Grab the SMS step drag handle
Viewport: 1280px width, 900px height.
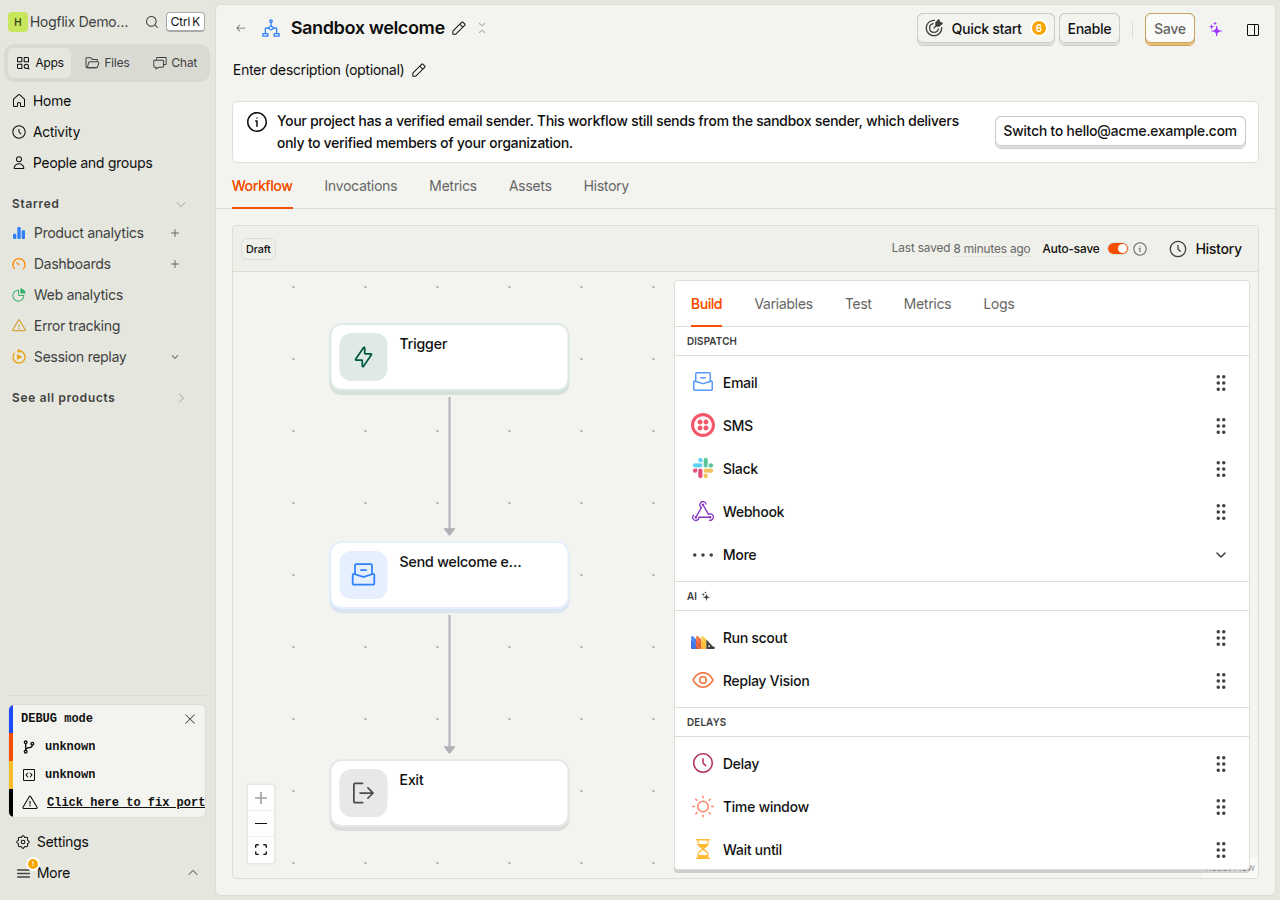click(1221, 426)
